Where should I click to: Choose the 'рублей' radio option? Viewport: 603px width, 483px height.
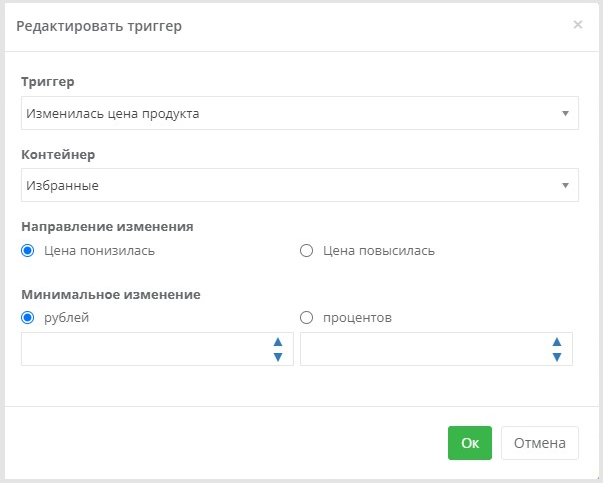tap(28, 318)
